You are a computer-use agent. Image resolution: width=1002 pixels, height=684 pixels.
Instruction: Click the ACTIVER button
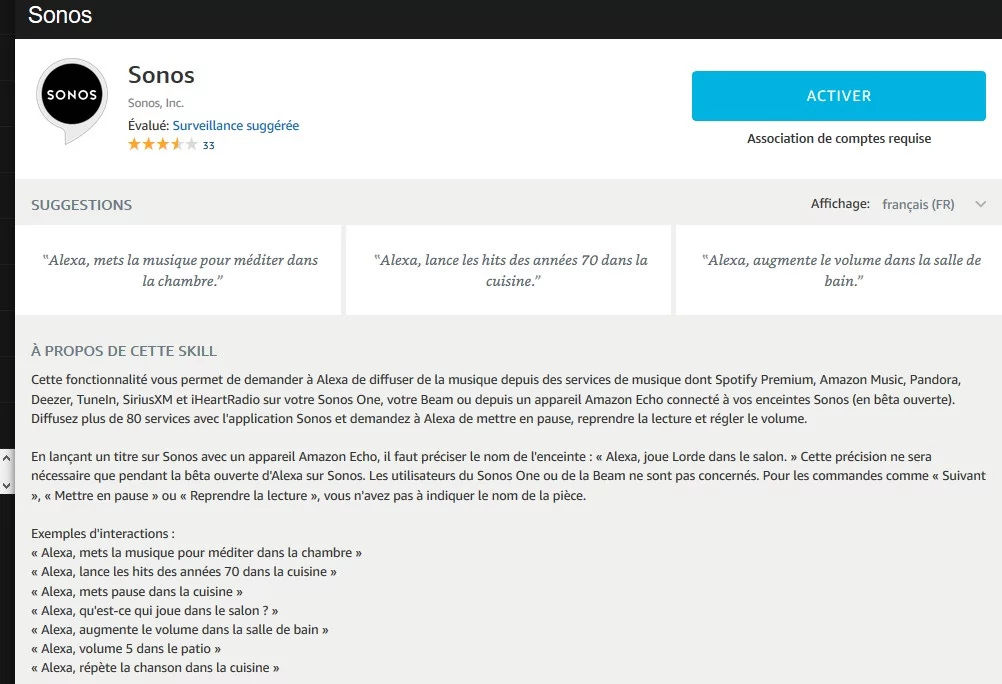pos(838,96)
